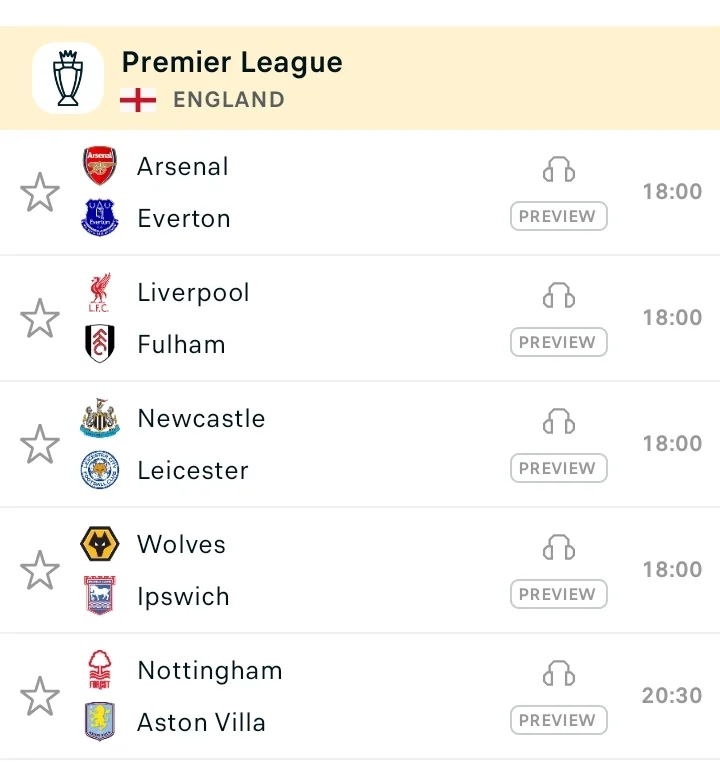Select the Wolves club badge
This screenshot has width=720, height=762.
[x=100, y=544]
